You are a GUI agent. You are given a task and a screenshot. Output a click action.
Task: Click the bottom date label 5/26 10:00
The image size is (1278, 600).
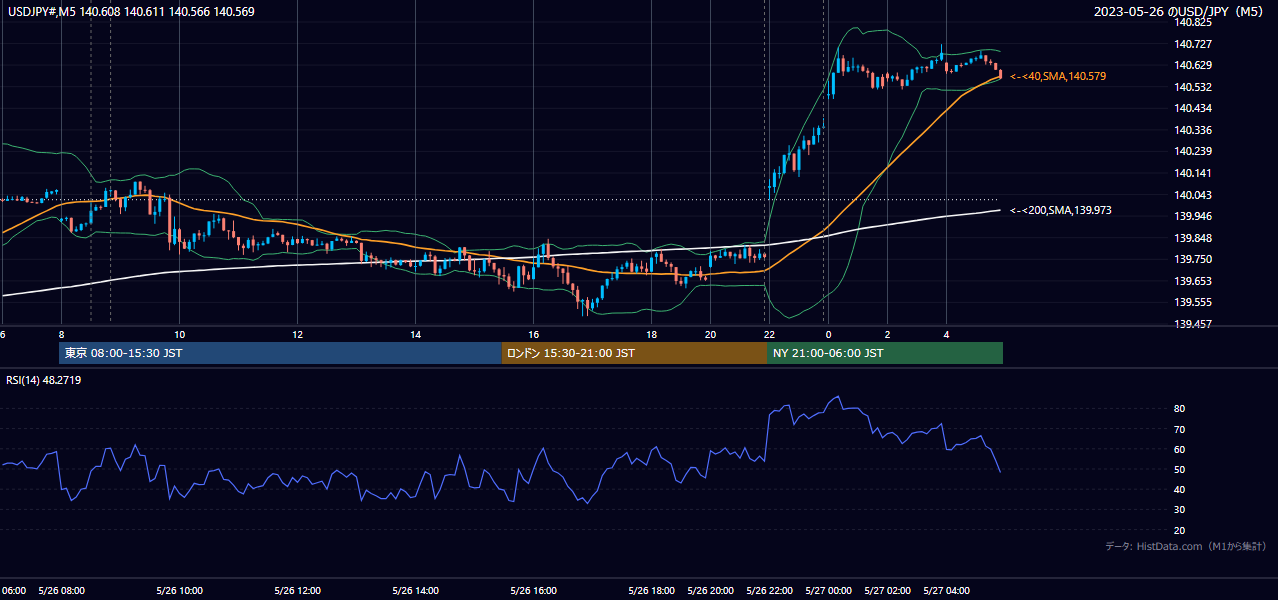point(179,591)
